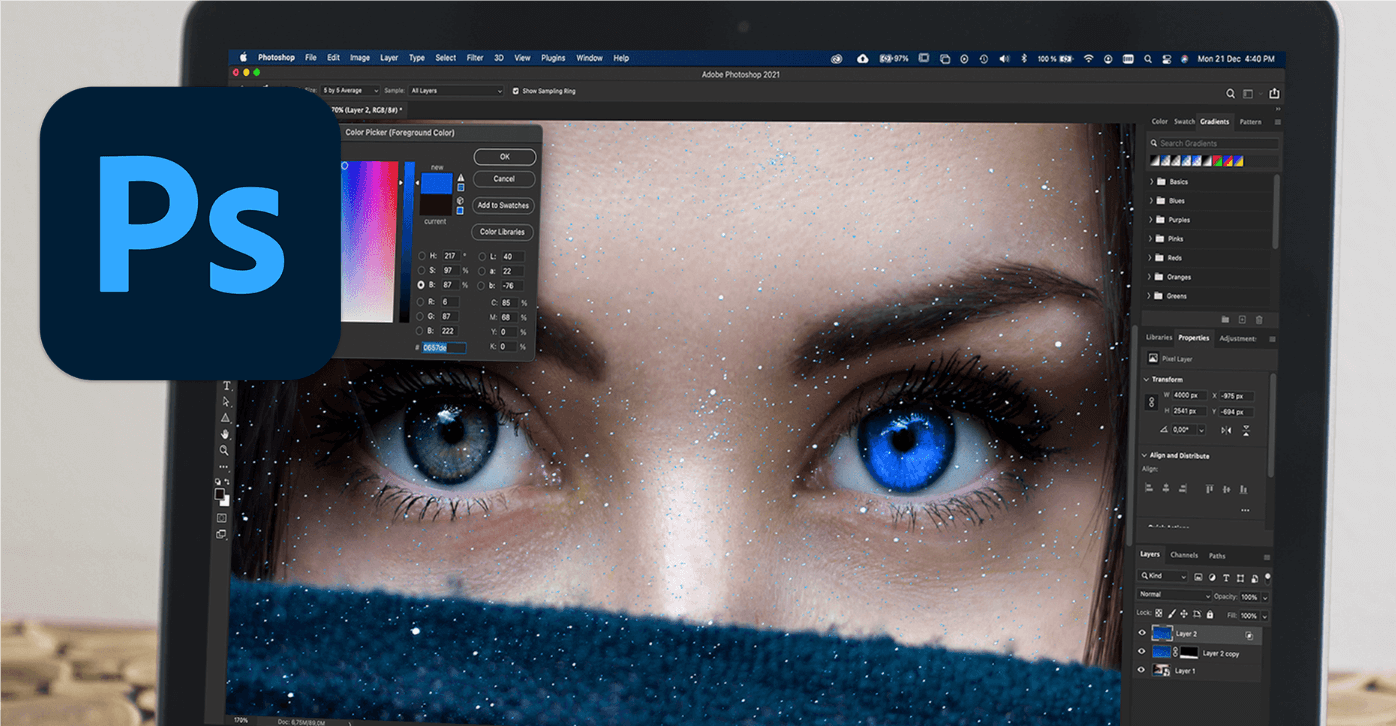Select the Zoom tool
The image size is (1396, 726).
[225, 450]
